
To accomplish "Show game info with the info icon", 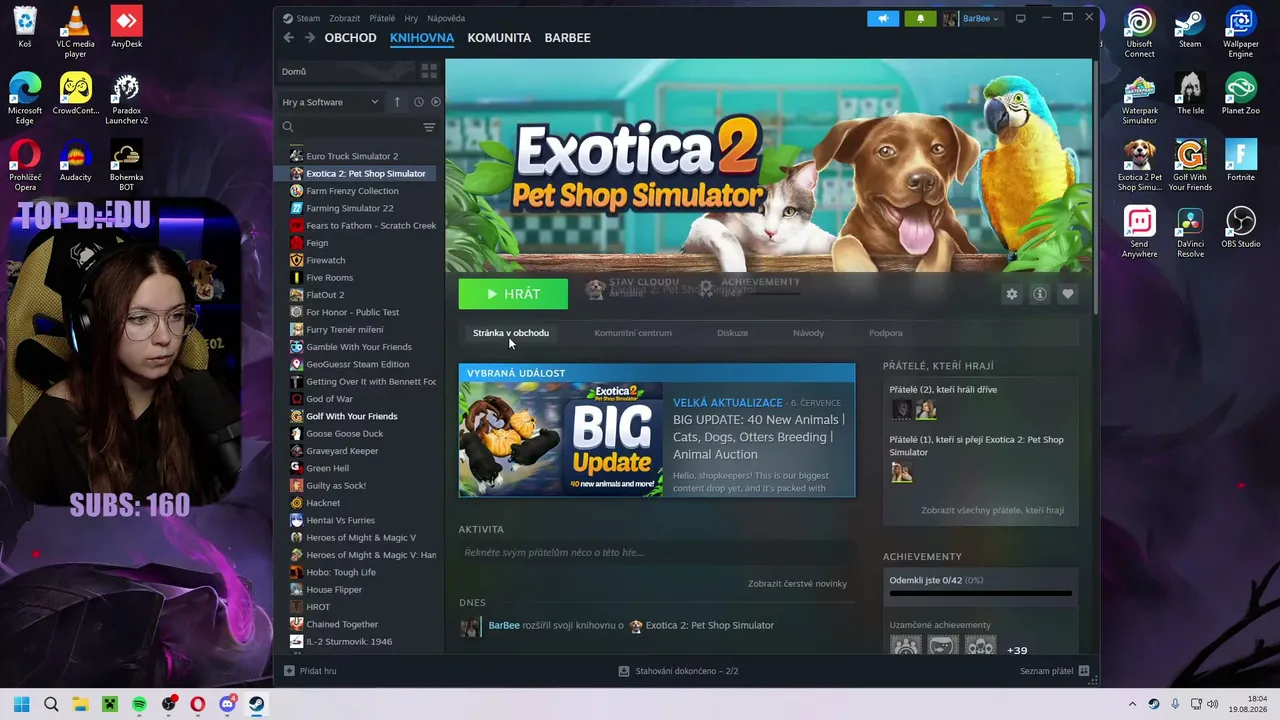I will (x=1040, y=294).
